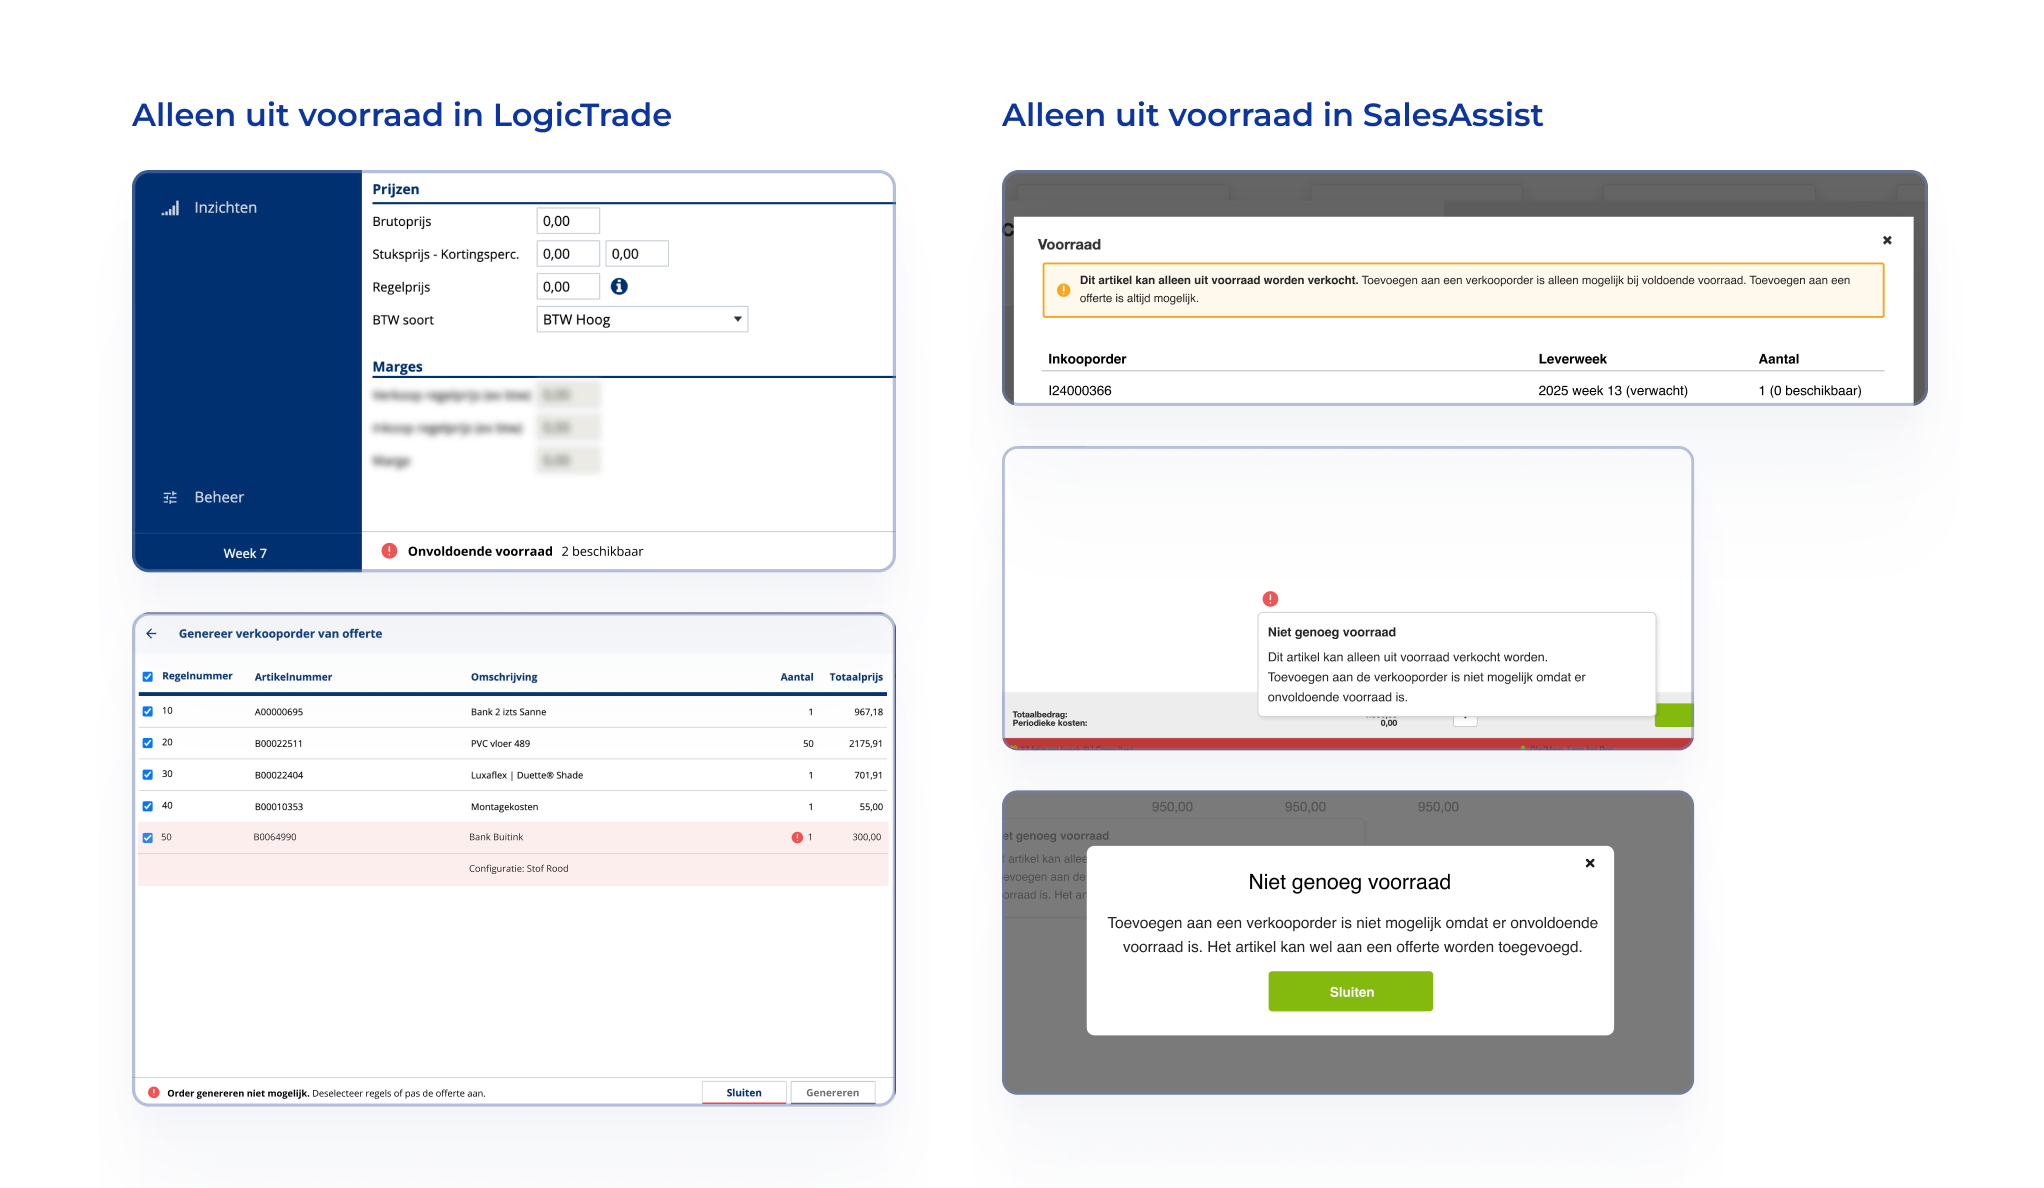This screenshot has width=2044, height=1188.
Task: Click red error icon next to Onvoldoende voorraad
Action: [389, 551]
